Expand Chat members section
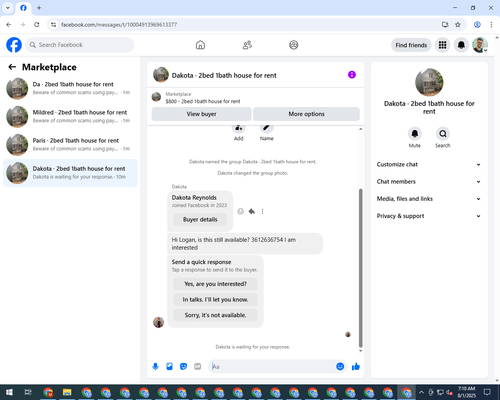 429,182
